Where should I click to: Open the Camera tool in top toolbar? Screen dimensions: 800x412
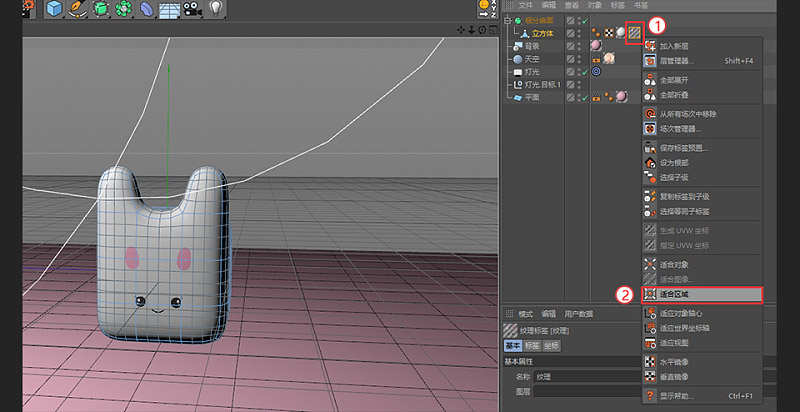click(191, 8)
